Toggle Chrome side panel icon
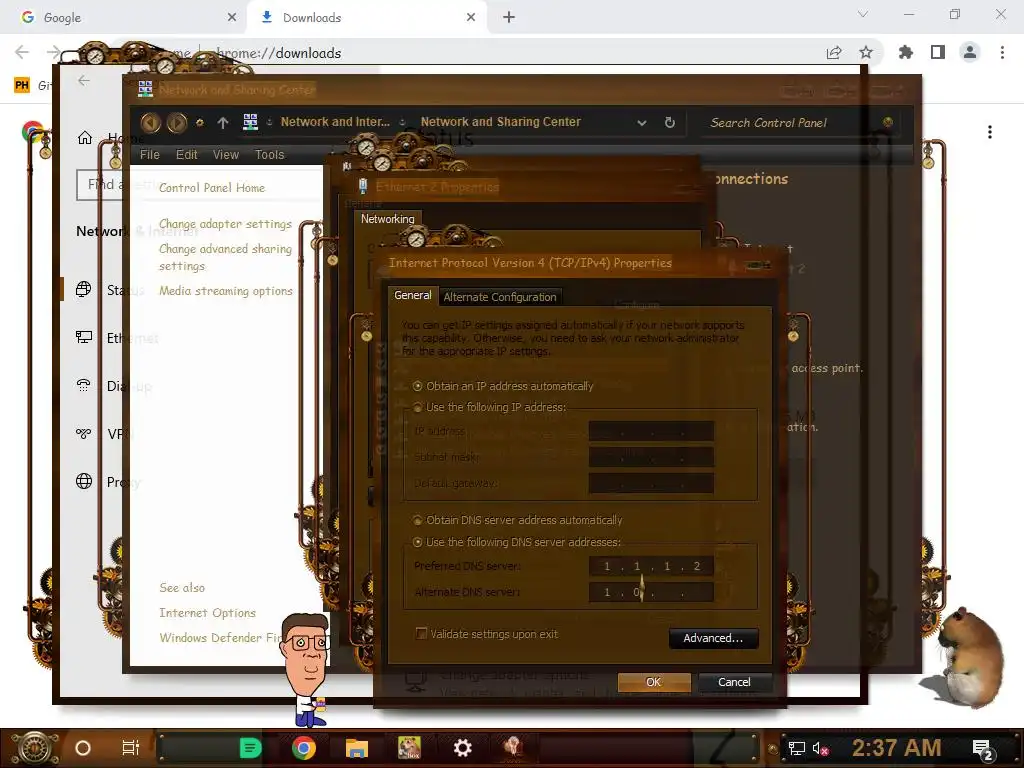 pos(938,52)
